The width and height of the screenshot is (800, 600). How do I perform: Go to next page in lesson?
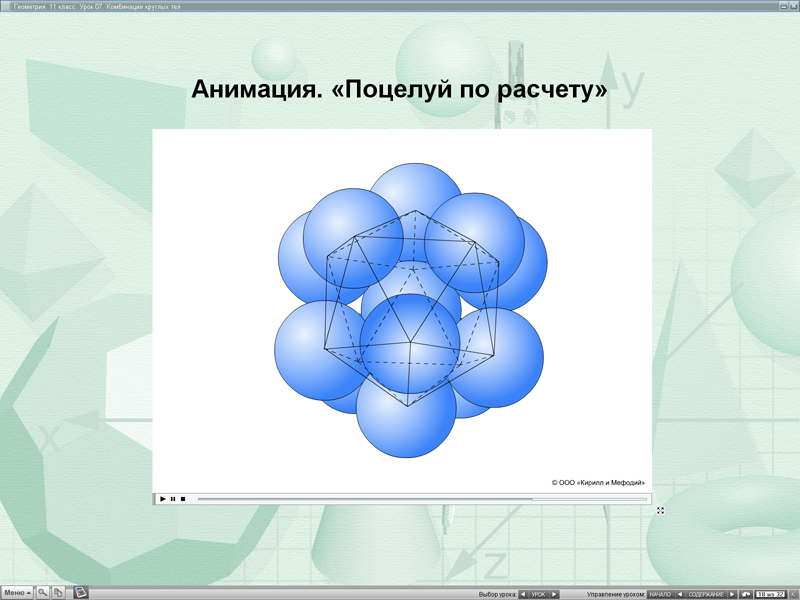(732, 594)
